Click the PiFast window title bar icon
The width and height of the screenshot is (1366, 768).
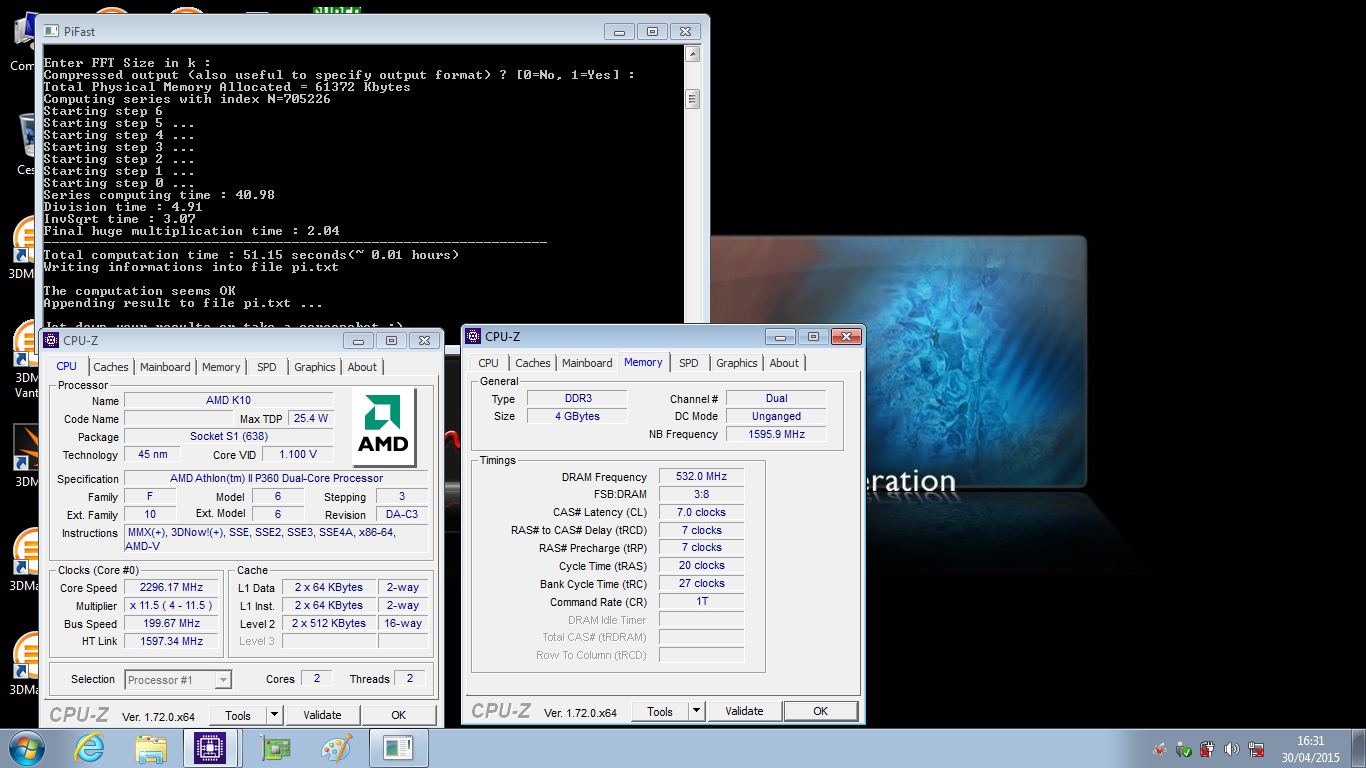point(51,31)
